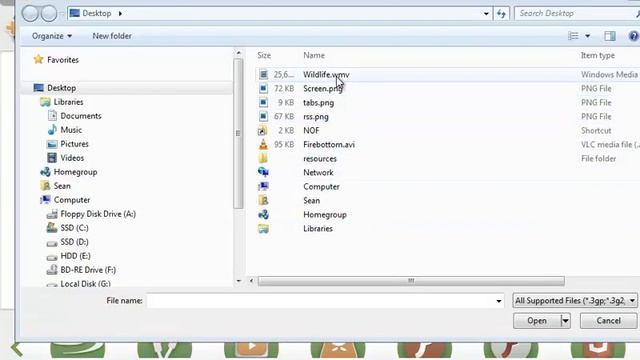The height and width of the screenshot is (360, 640).
Task: Click the horizontal scrollbar left arrow
Action: tap(251, 281)
